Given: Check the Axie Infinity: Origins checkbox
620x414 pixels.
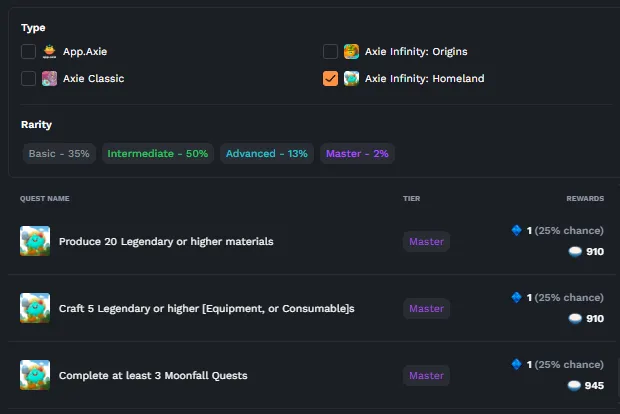Looking at the screenshot, I should 330,51.
